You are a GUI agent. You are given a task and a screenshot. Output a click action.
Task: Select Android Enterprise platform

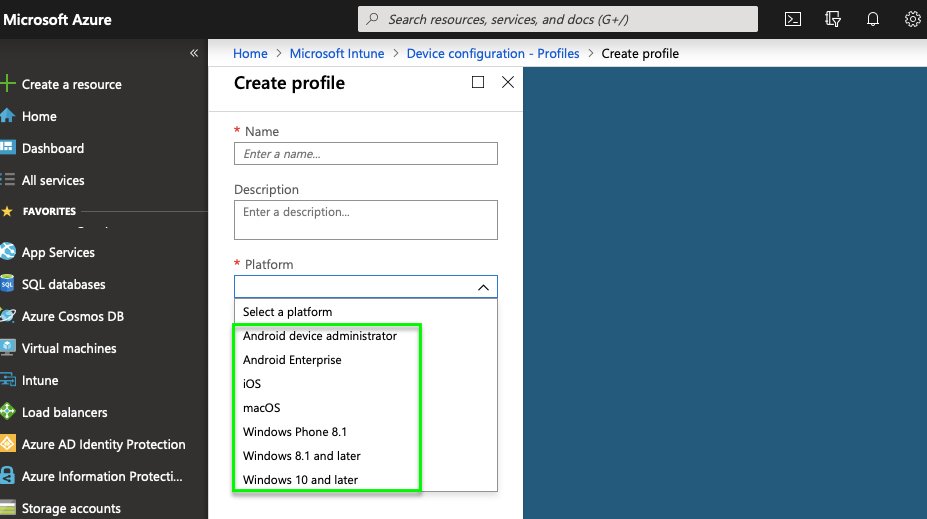coord(365,359)
